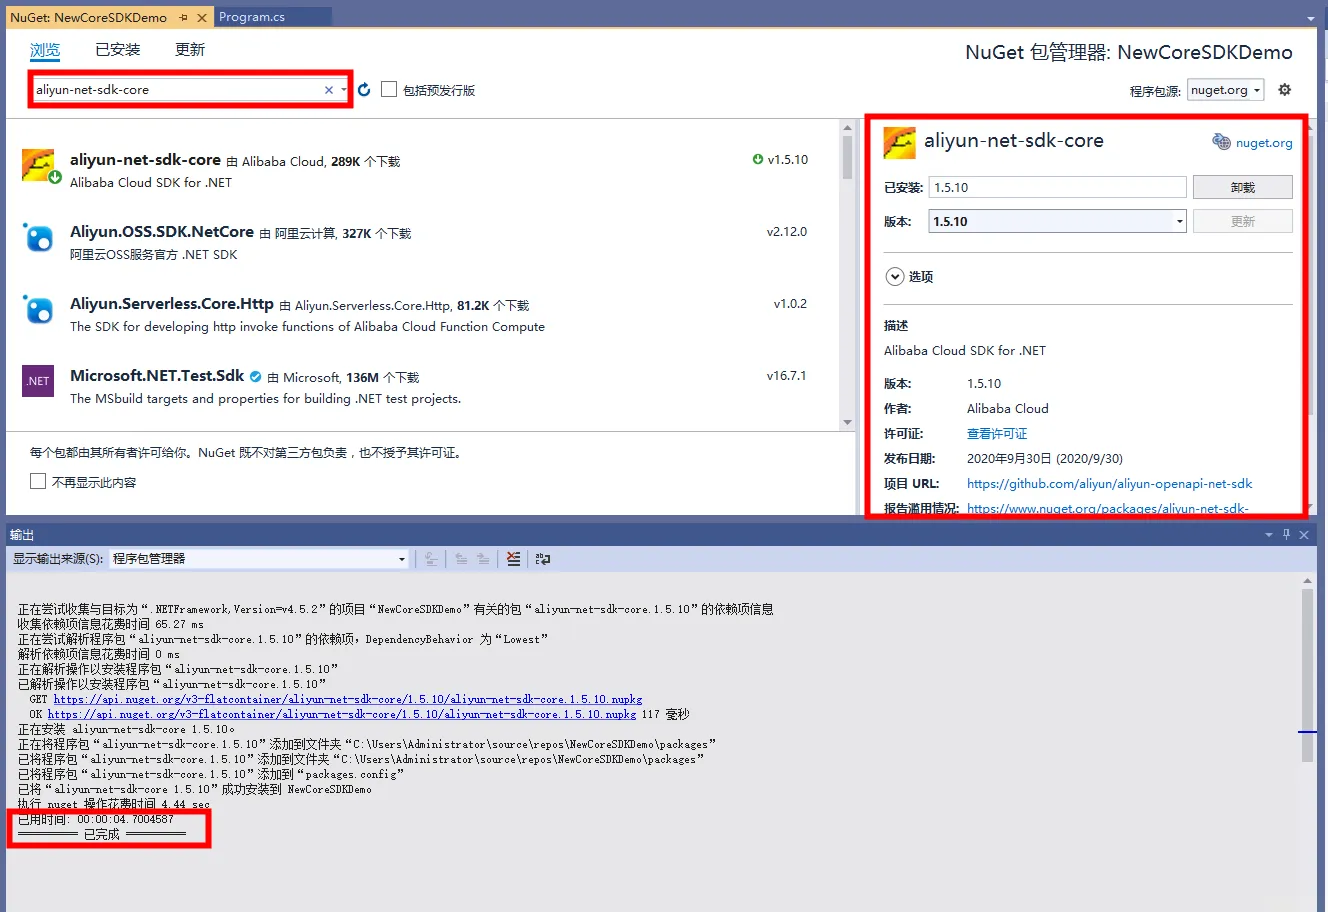Viewport: 1328px width, 912px height.
Task: Go to the previous message in Output
Action: tap(461, 559)
